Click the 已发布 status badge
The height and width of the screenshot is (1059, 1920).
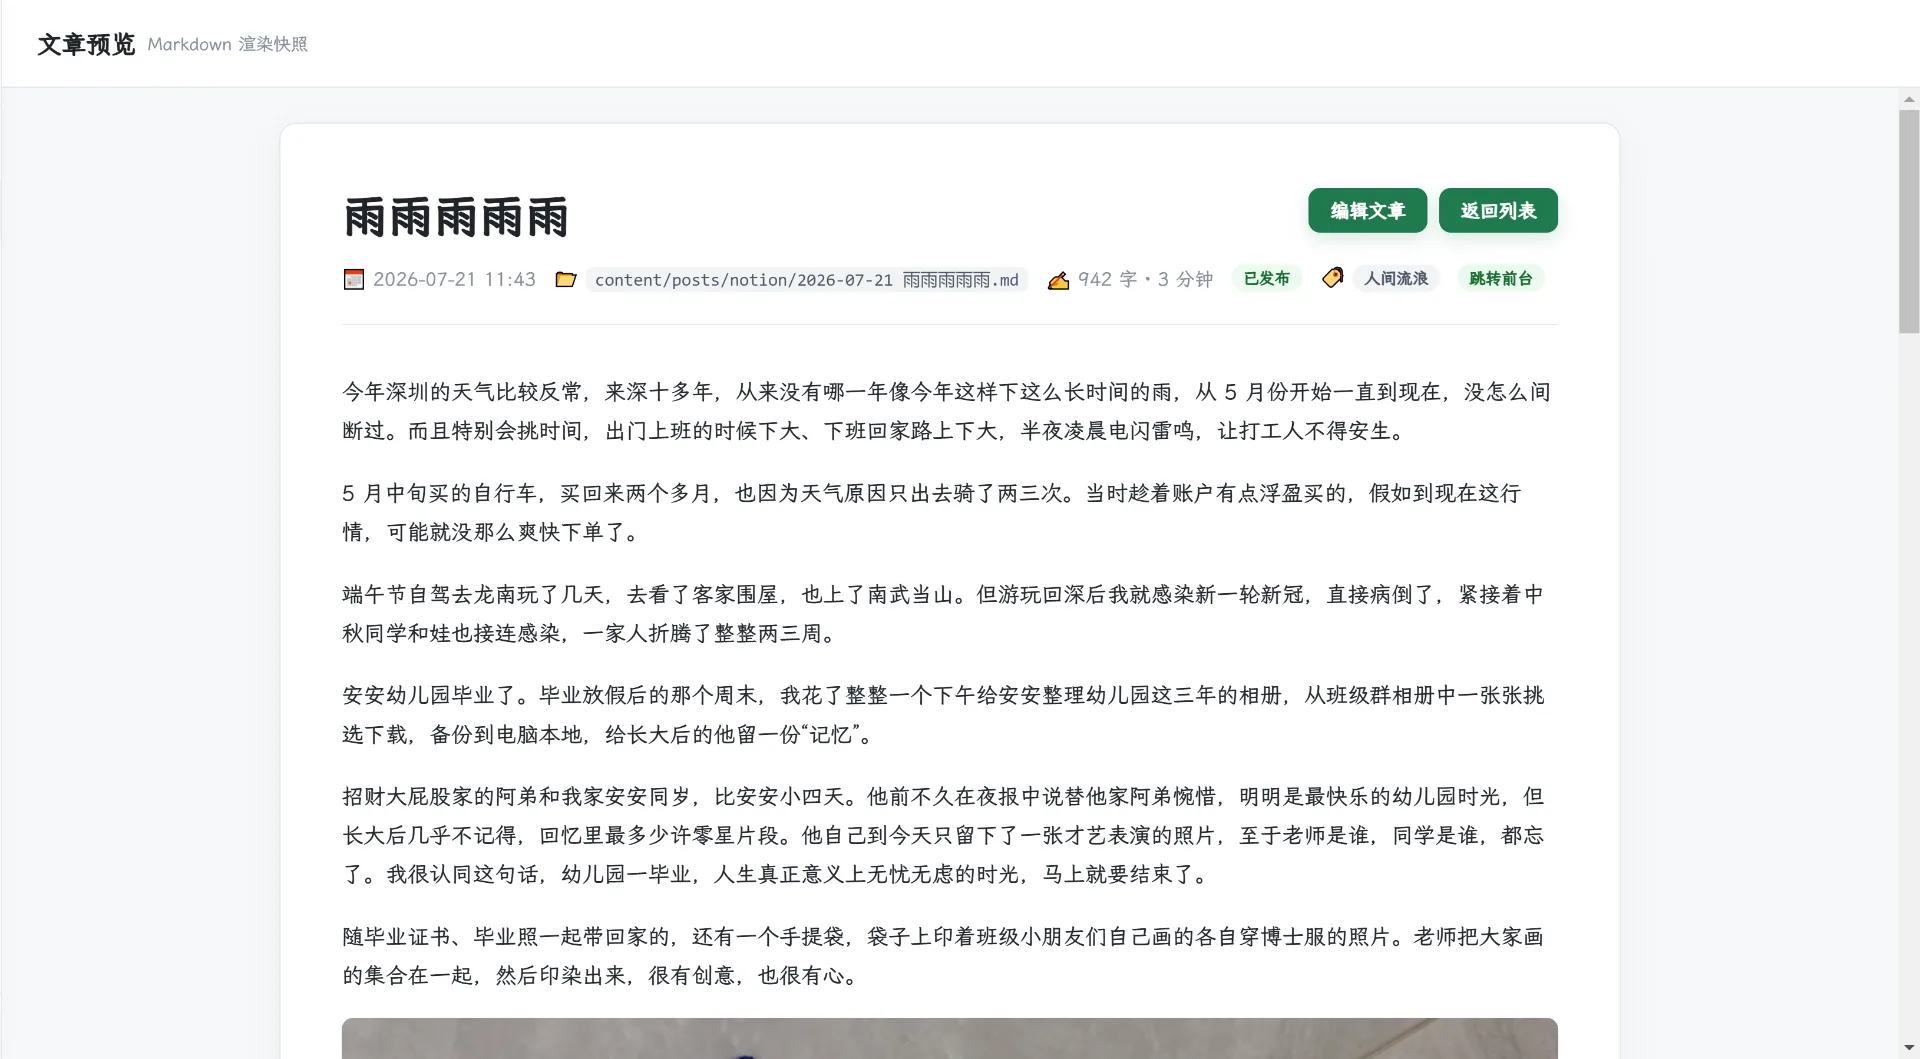(1267, 278)
